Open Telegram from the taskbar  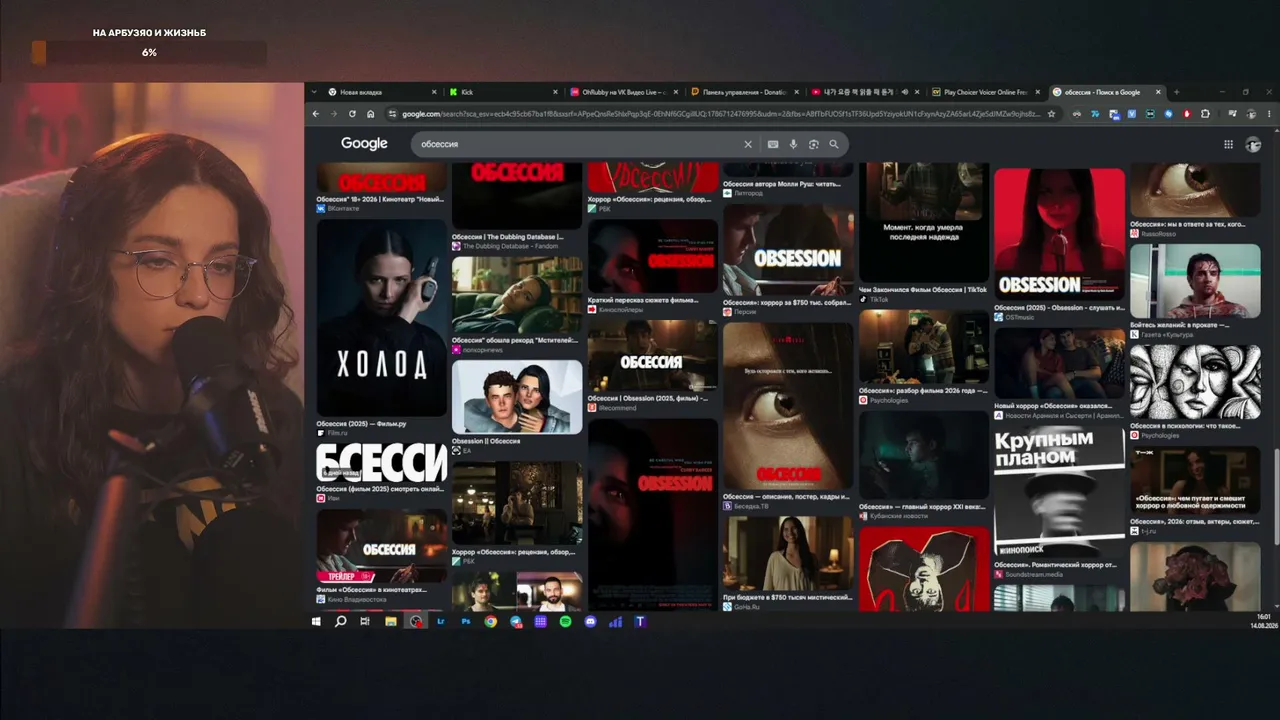coord(515,621)
